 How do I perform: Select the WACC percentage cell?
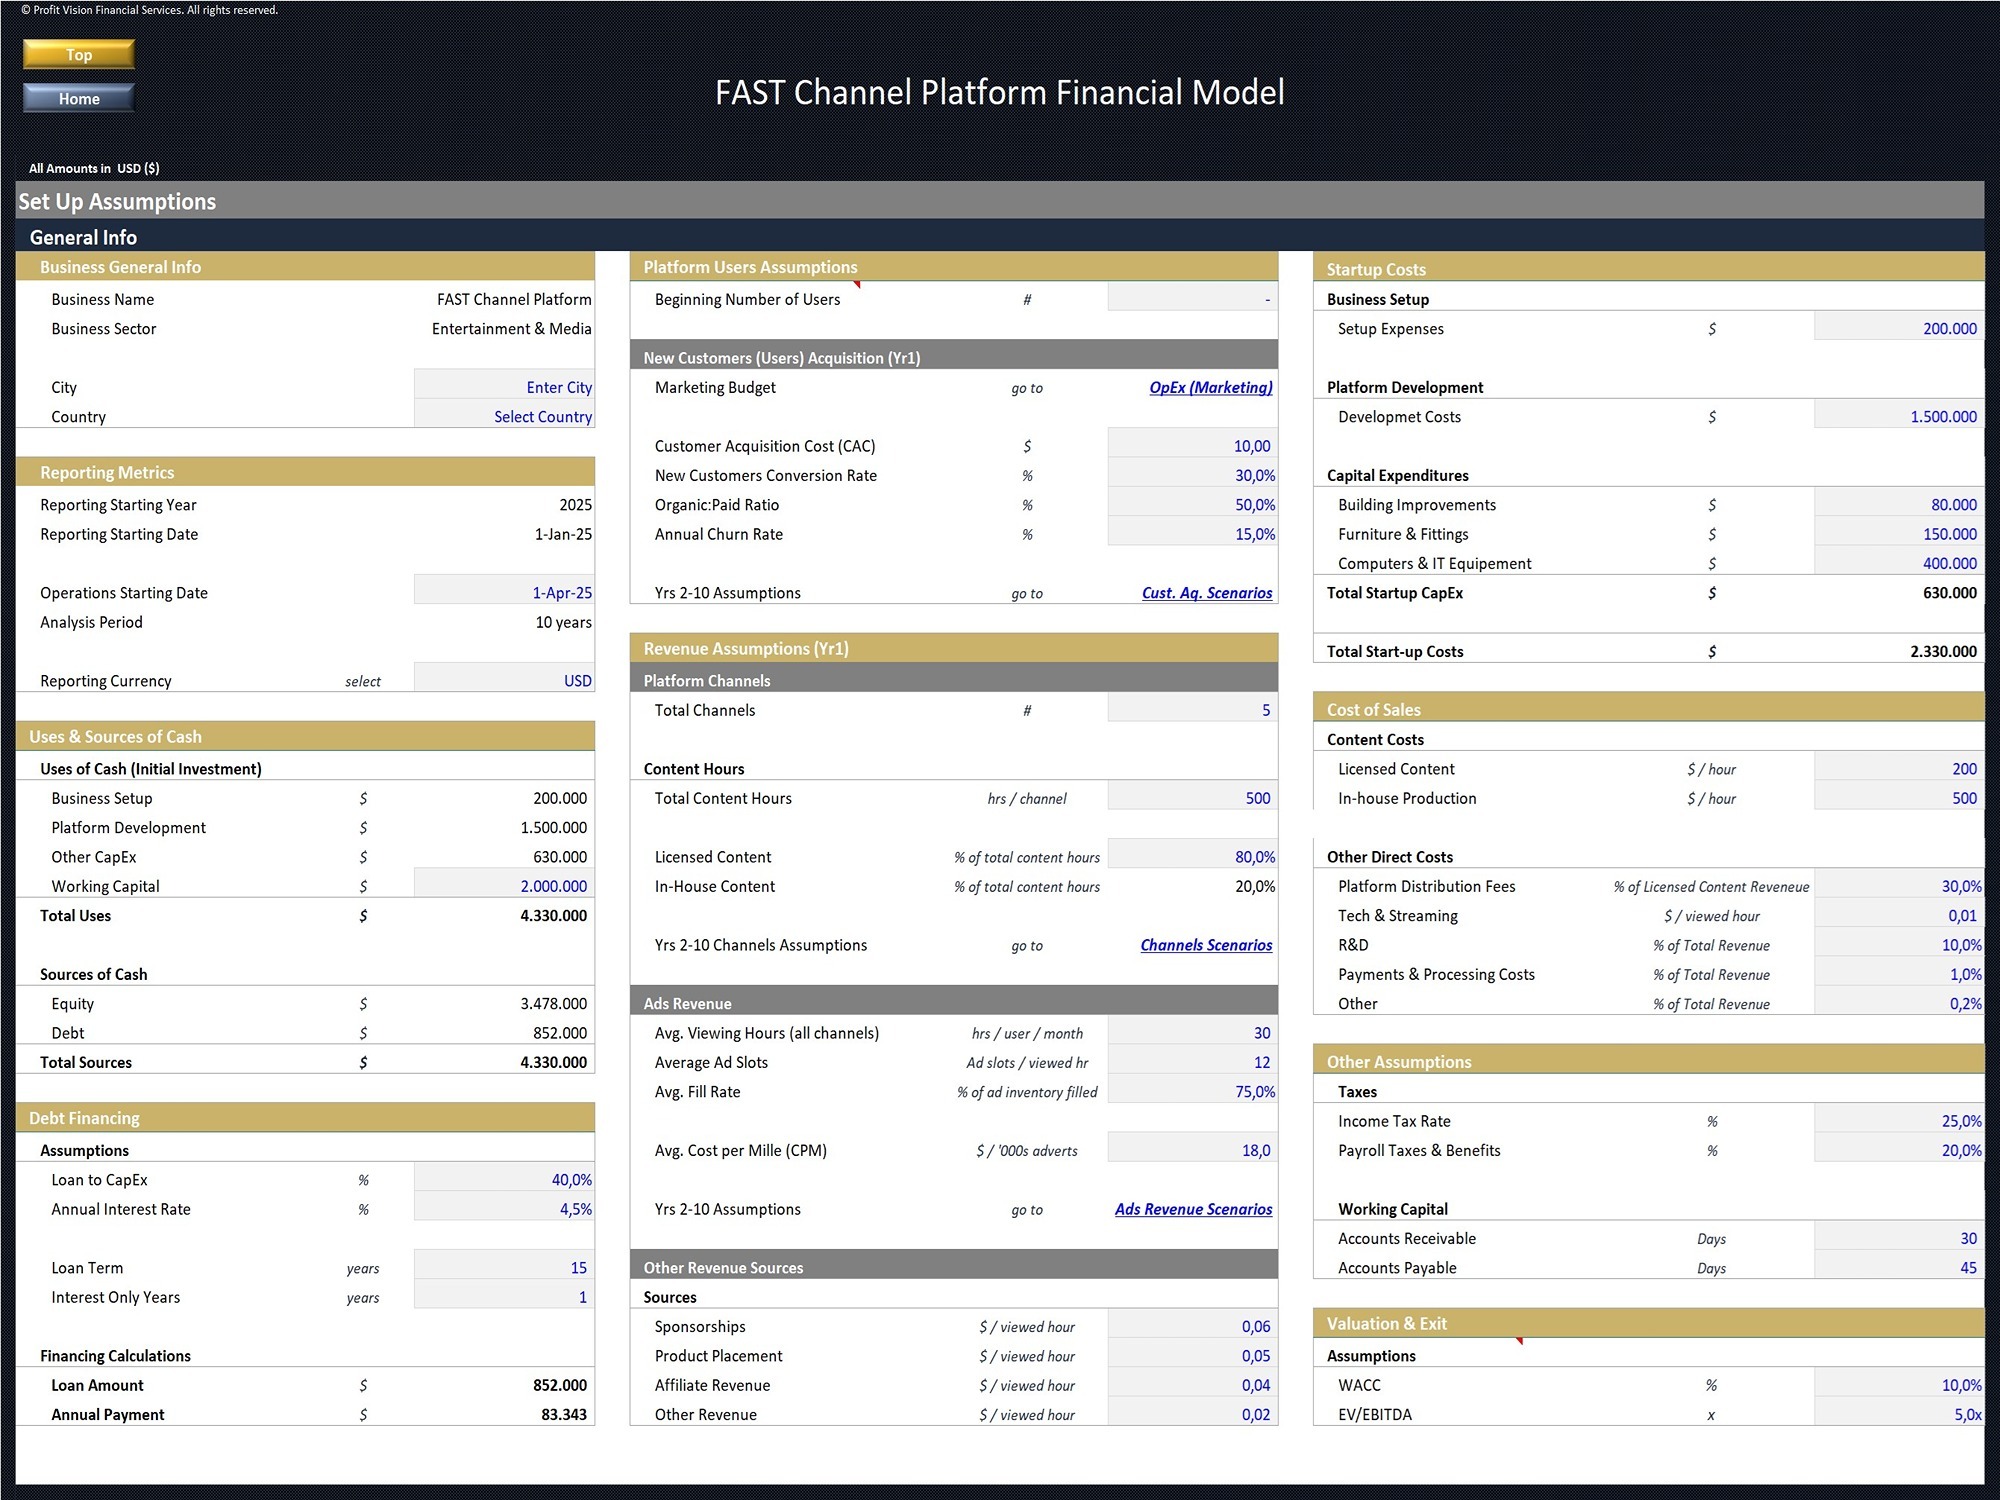[1897, 1385]
